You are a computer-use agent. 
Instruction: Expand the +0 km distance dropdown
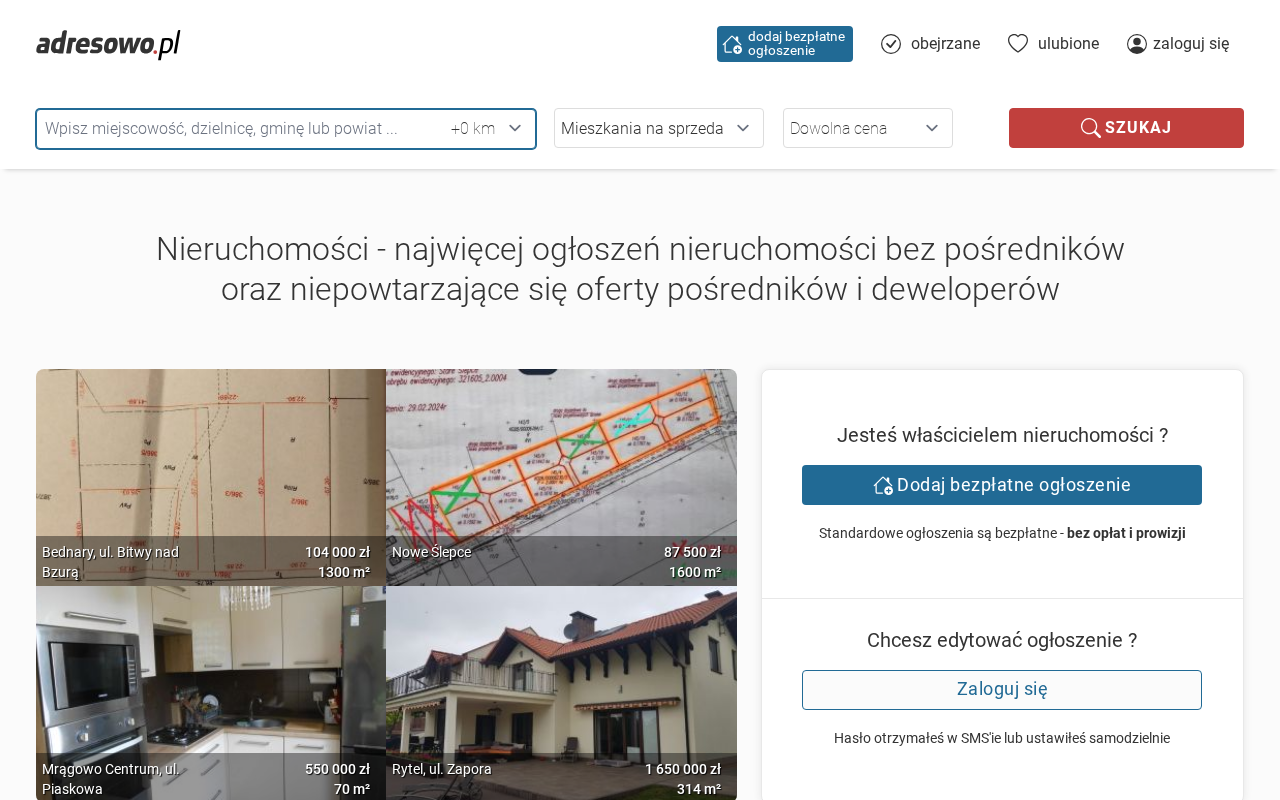coord(487,128)
